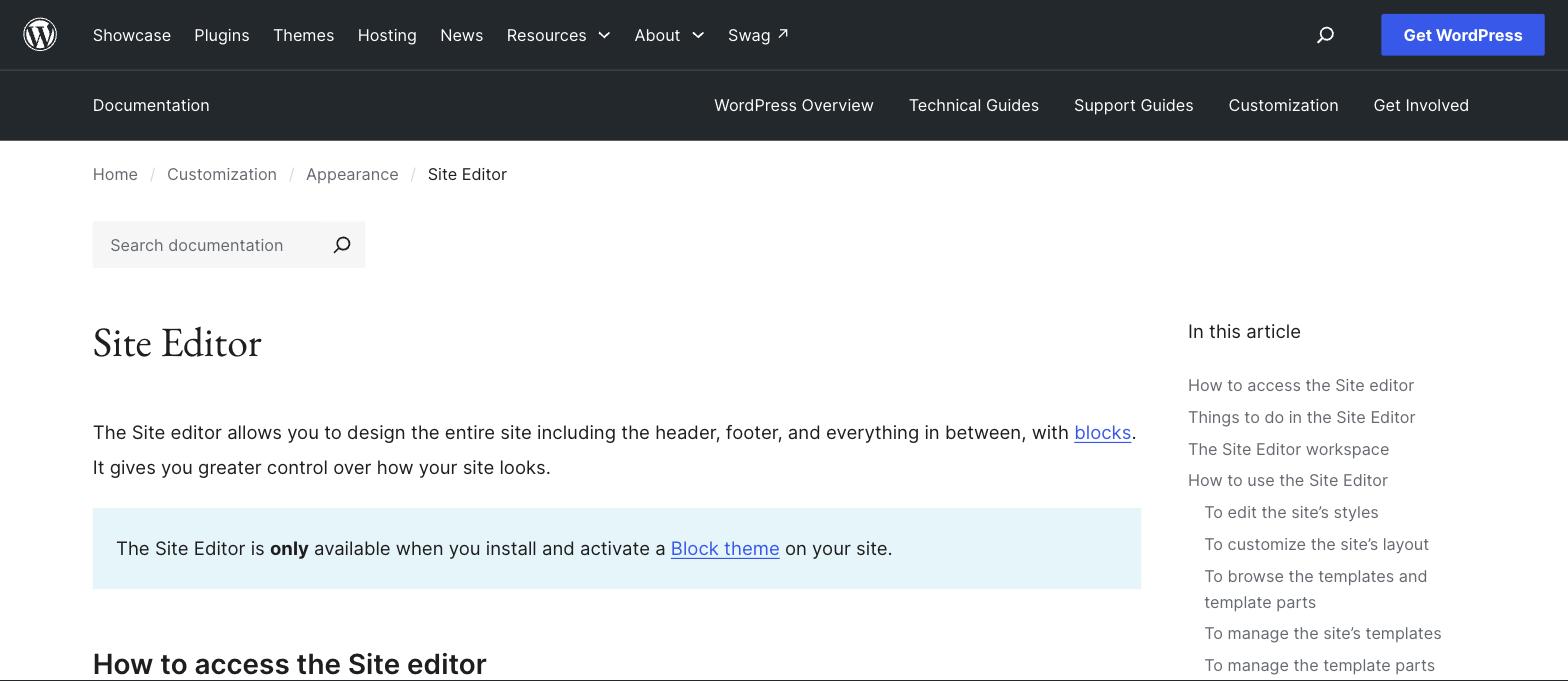The image size is (1568, 681).
Task: Submit documentation search magnifier icon
Action: coord(342,245)
